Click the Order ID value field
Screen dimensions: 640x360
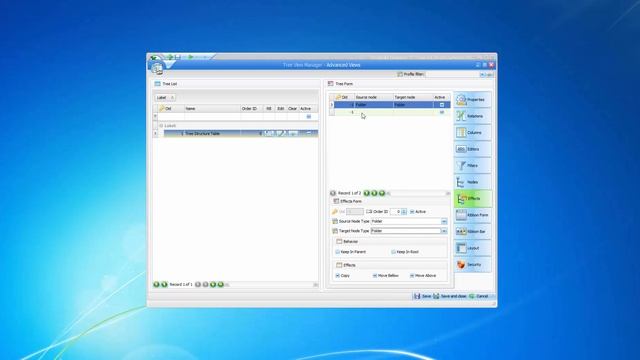(396, 211)
